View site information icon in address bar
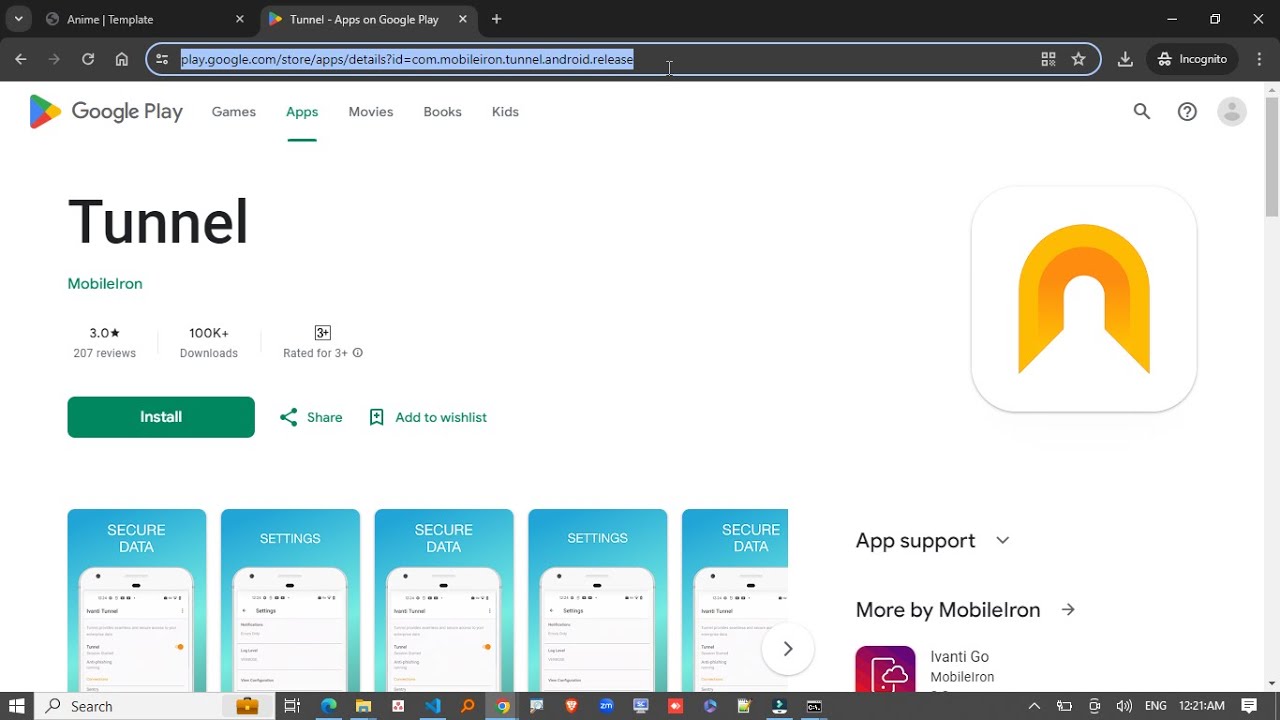Screen dimensions: 1280x720 [x=162, y=59]
